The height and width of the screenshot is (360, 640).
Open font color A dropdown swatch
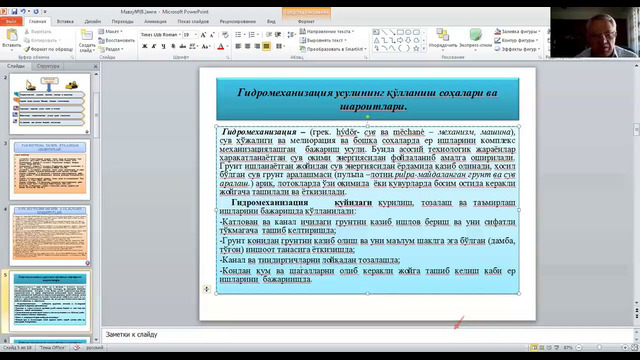tap(227, 47)
